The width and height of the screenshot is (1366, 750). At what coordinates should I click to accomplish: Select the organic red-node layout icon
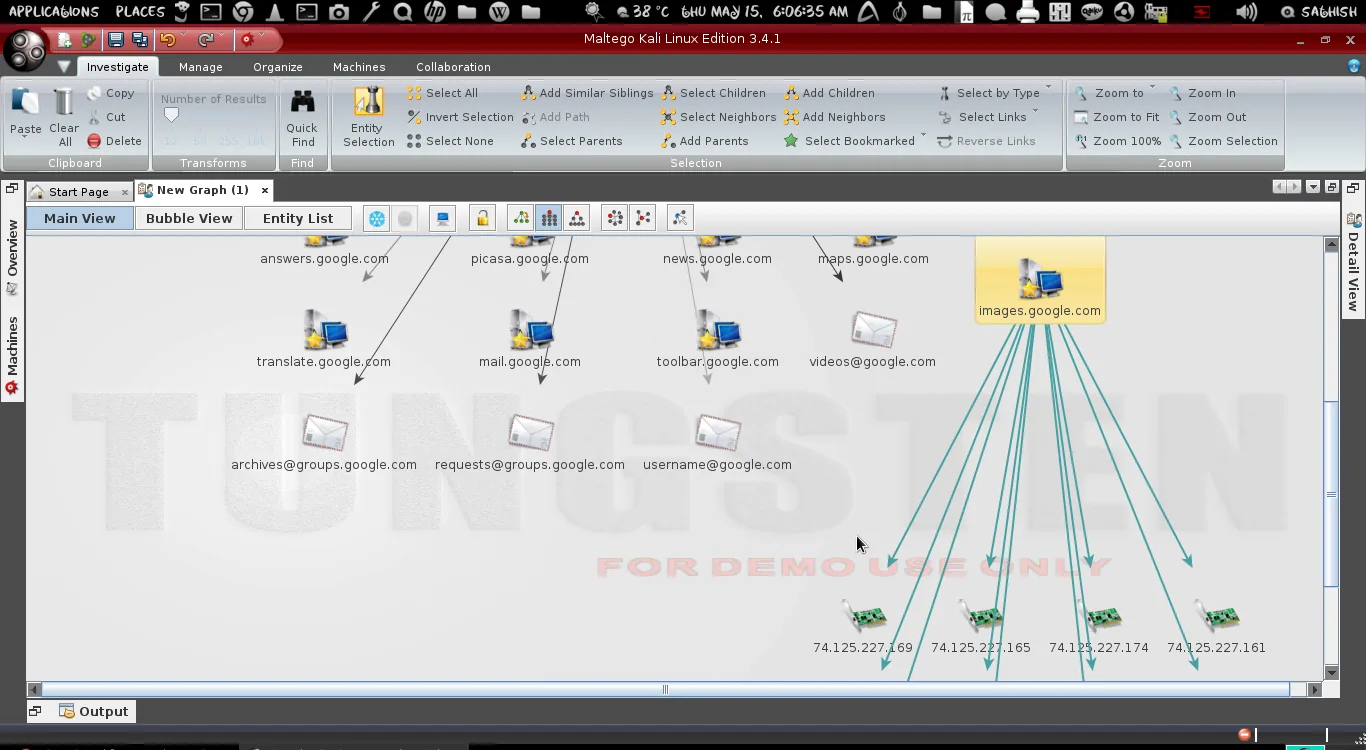(x=643, y=218)
